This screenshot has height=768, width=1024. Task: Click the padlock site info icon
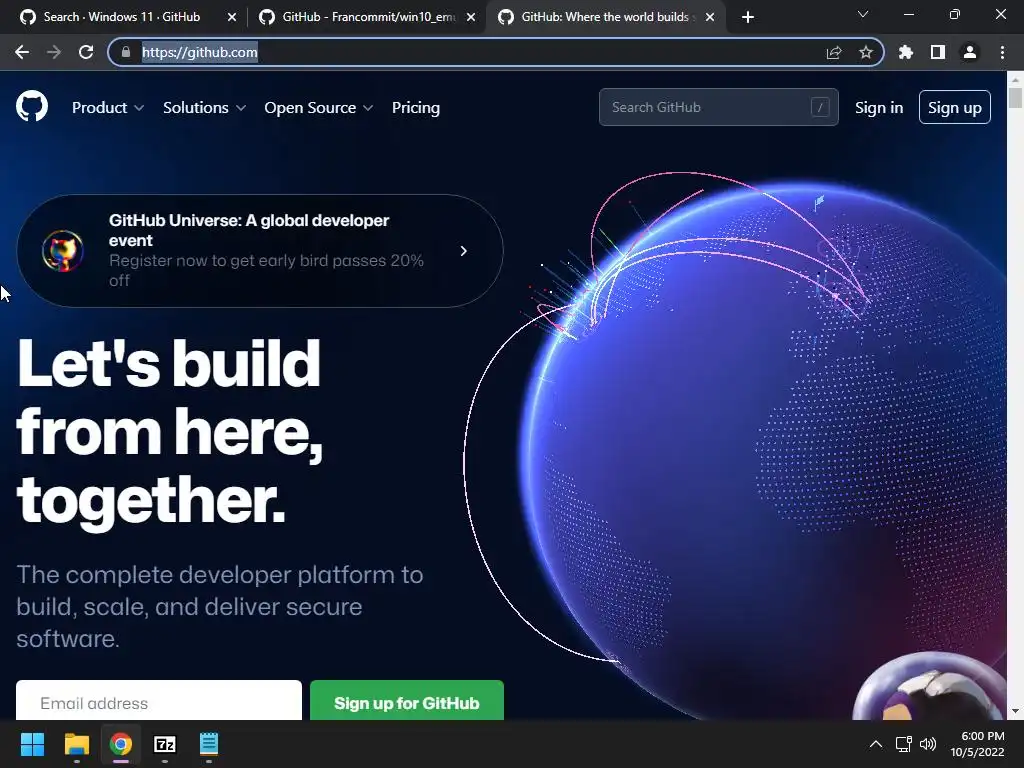[x=126, y=52]
